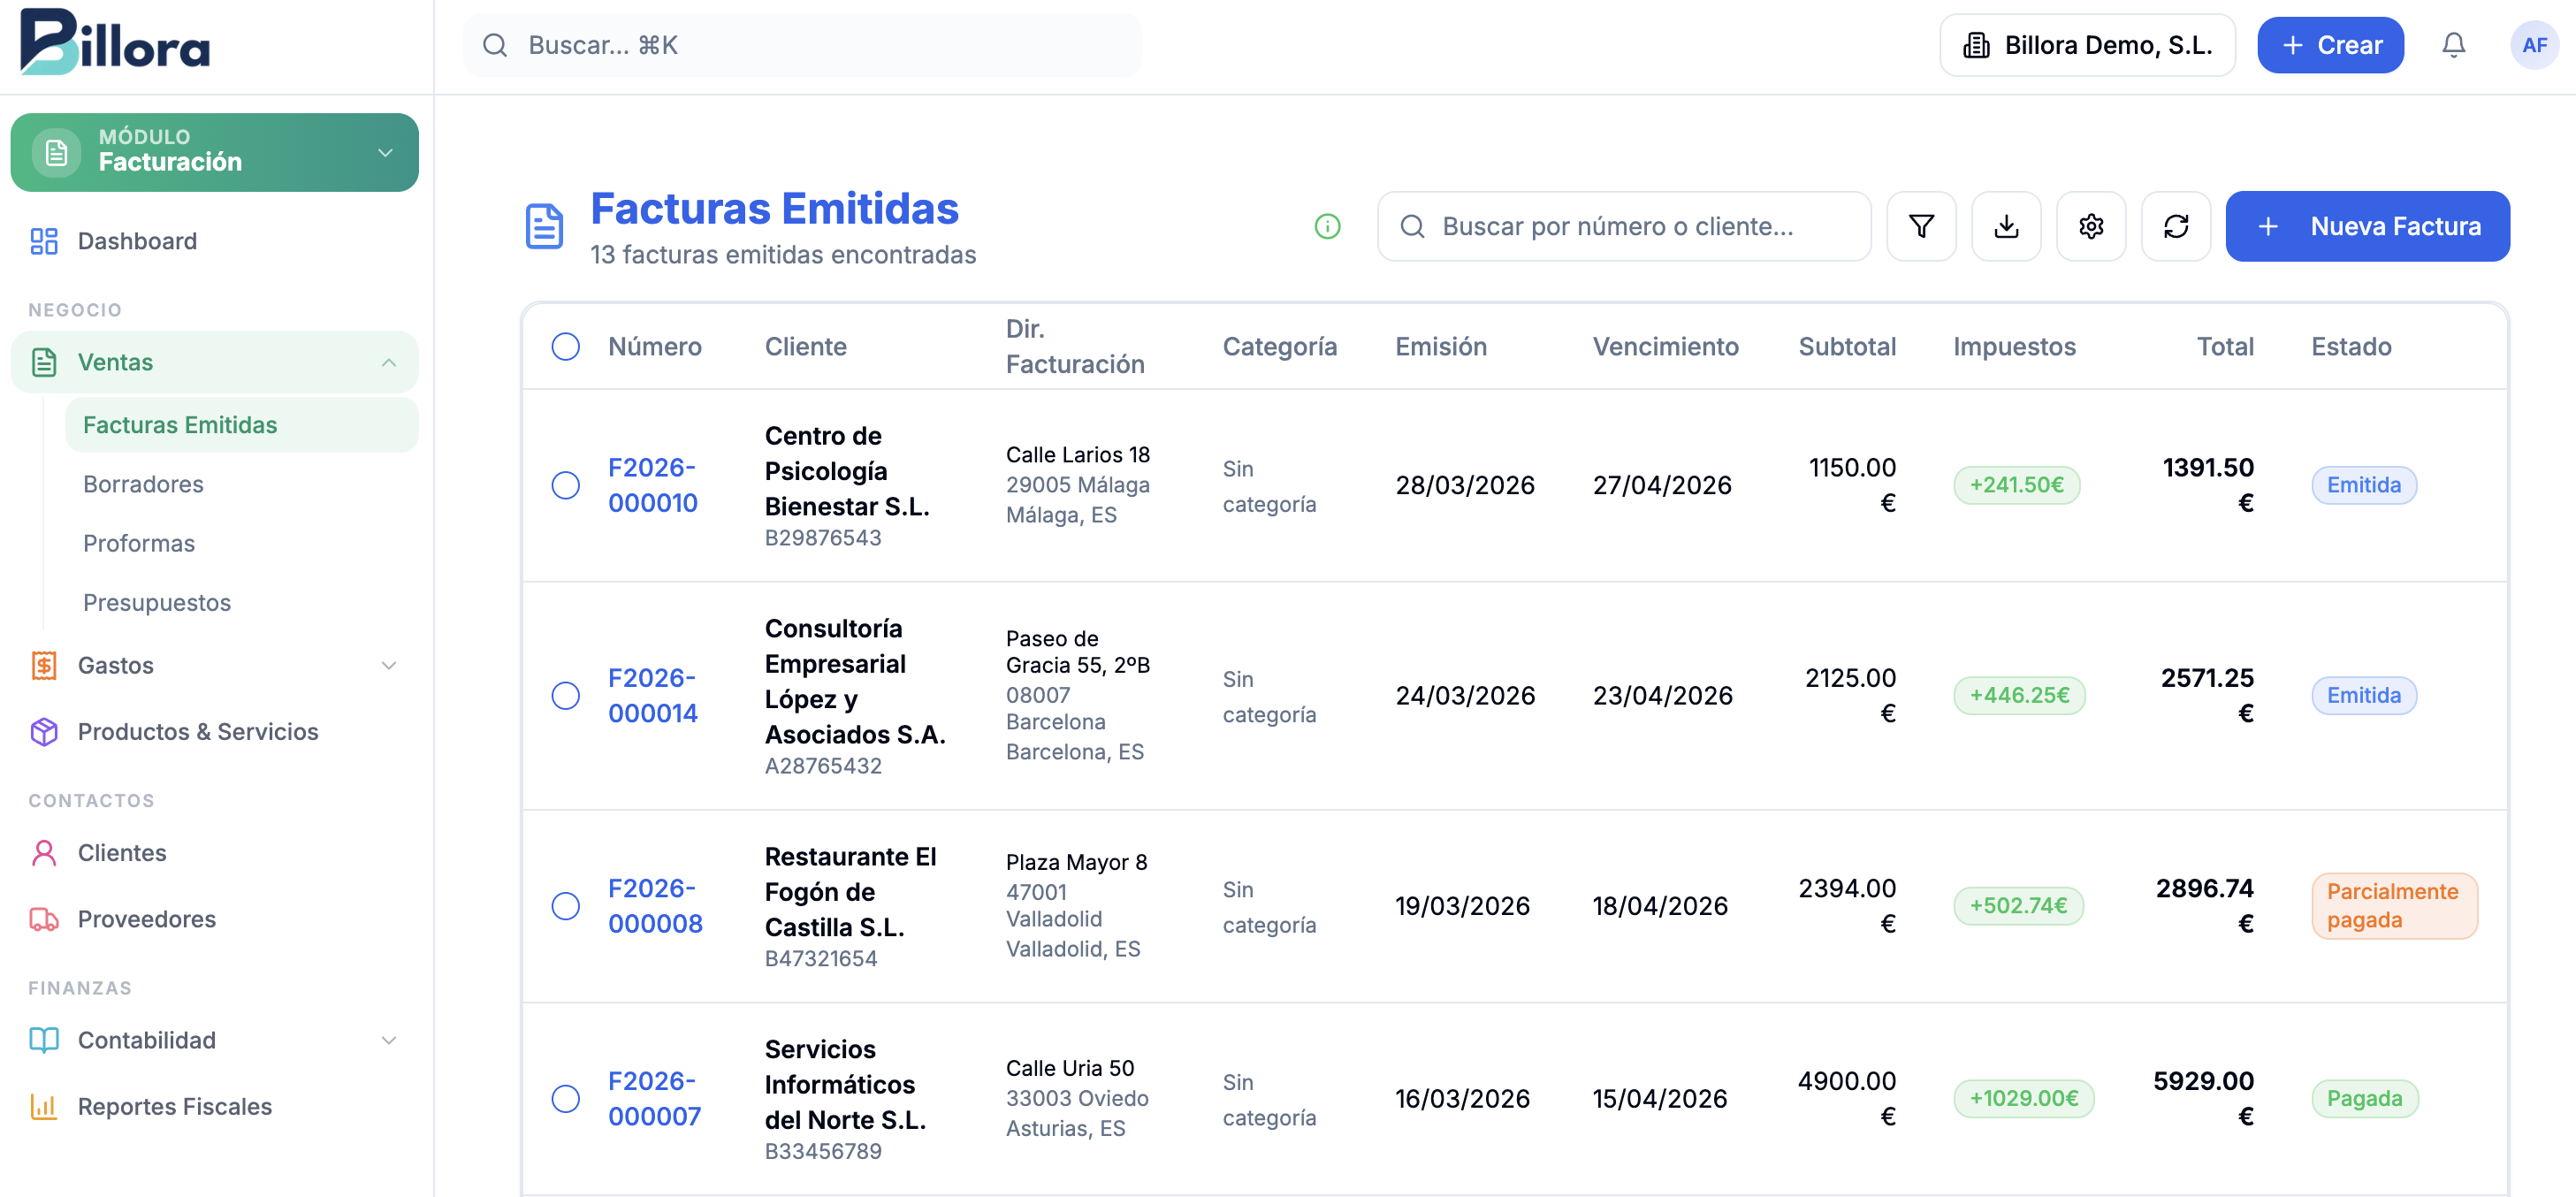2576x1197 pixels.
Task: Select invoice F2026-000010 row checkbox
Action: 566,485
